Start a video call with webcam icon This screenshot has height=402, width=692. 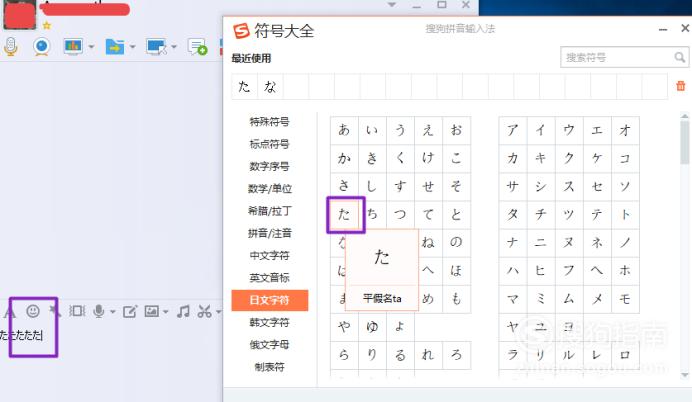click(41, 46)
